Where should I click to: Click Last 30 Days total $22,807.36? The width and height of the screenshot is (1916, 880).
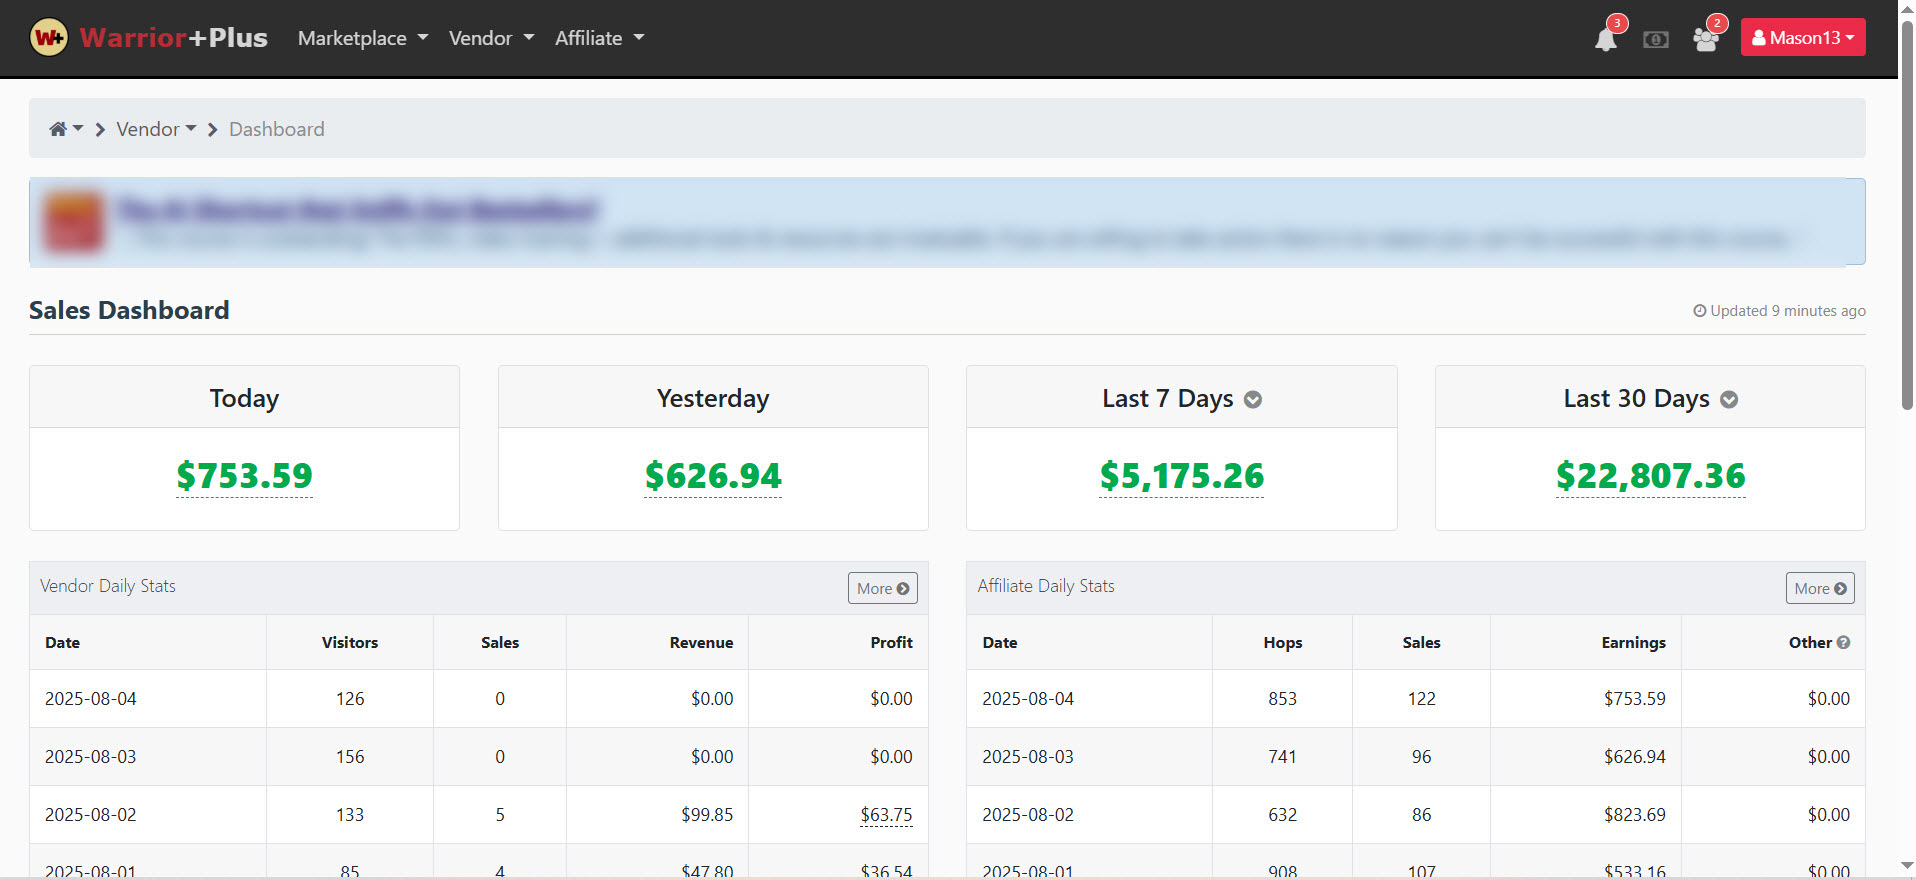(1651, 476)
